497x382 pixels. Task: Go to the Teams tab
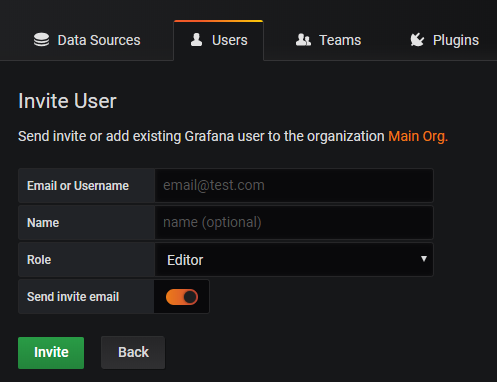tap(328, 40)
